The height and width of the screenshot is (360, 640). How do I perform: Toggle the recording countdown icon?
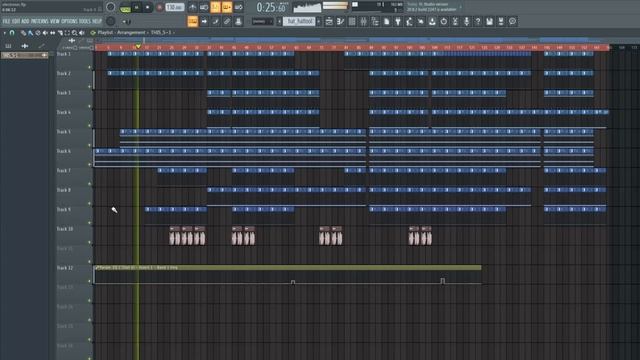coord(216,7)
